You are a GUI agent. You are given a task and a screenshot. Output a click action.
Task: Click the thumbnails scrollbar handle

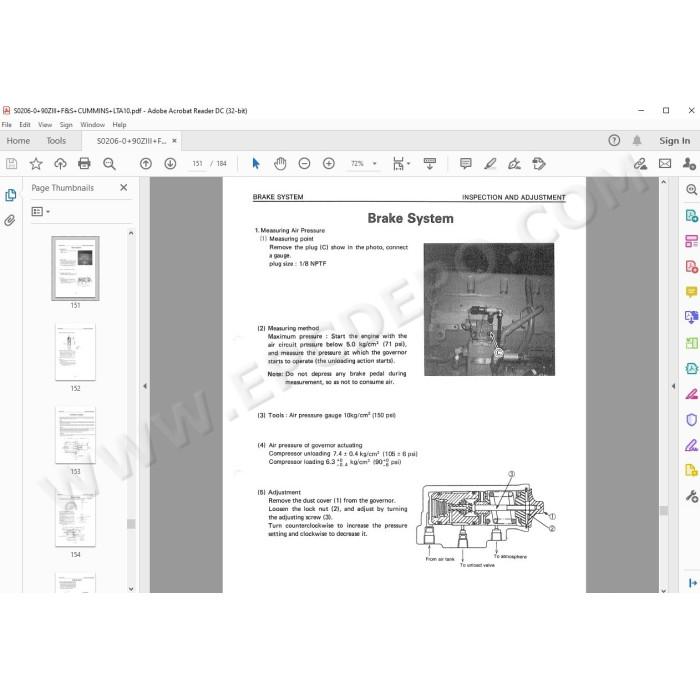point(131,524)
